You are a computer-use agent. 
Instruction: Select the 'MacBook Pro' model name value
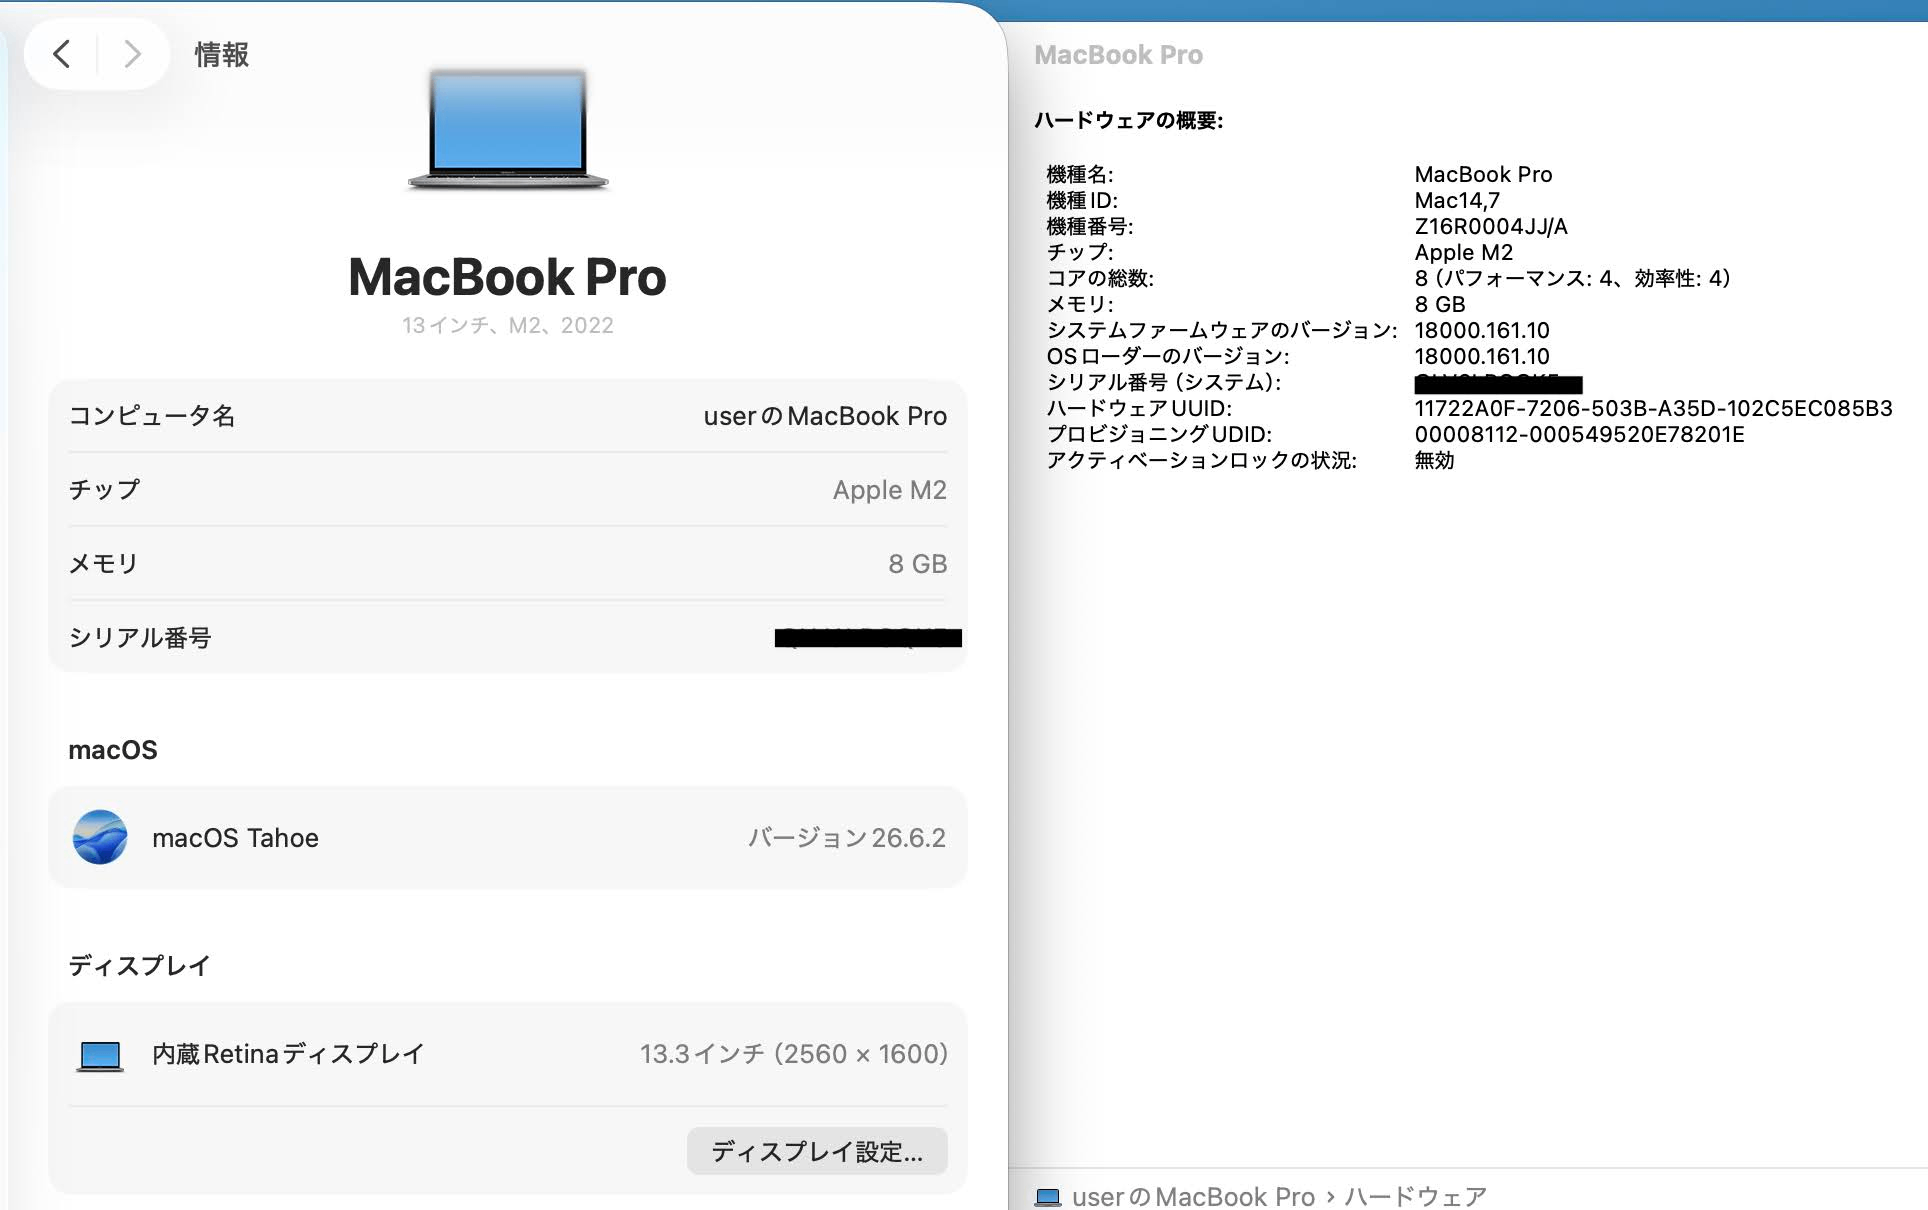(1483, 175)
